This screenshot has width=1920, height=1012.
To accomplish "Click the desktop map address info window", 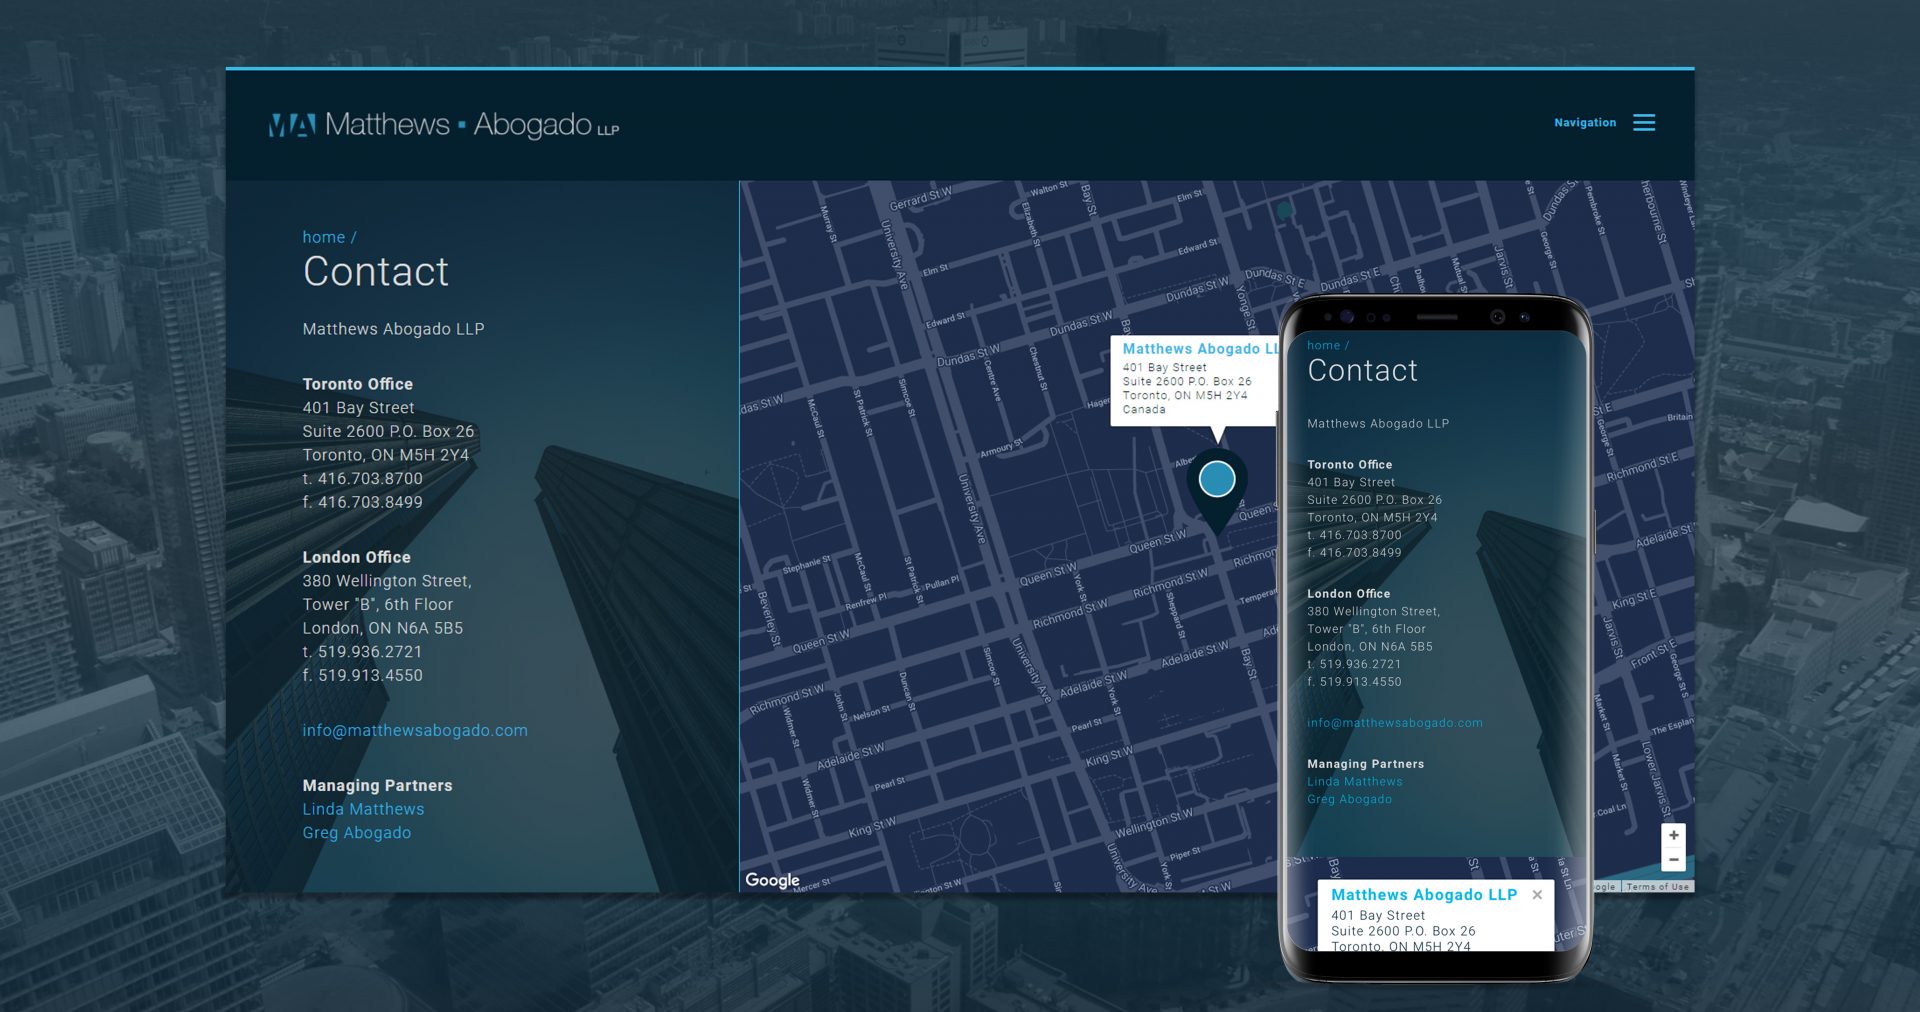I will click(1194, 381).
